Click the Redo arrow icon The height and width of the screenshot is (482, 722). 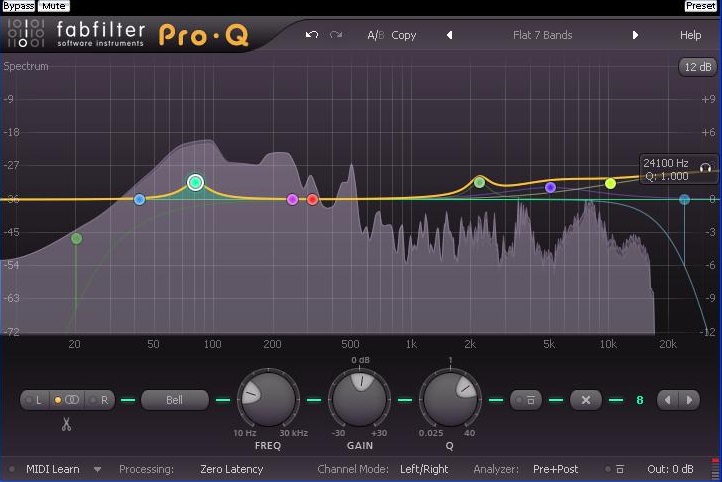click(336, 35)
